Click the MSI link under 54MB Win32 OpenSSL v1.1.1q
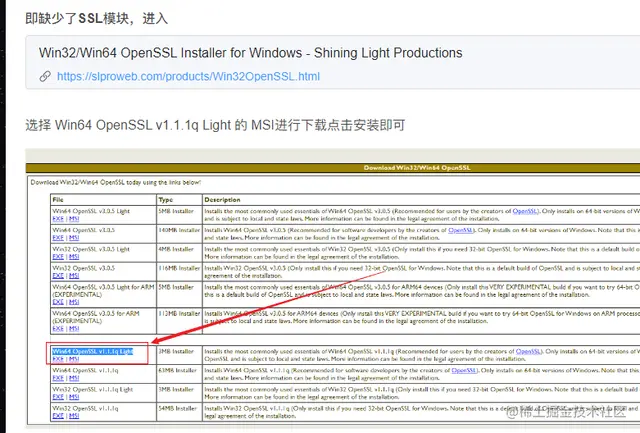Viewport: 640px width, 433px height. click(x=74, y=416)
